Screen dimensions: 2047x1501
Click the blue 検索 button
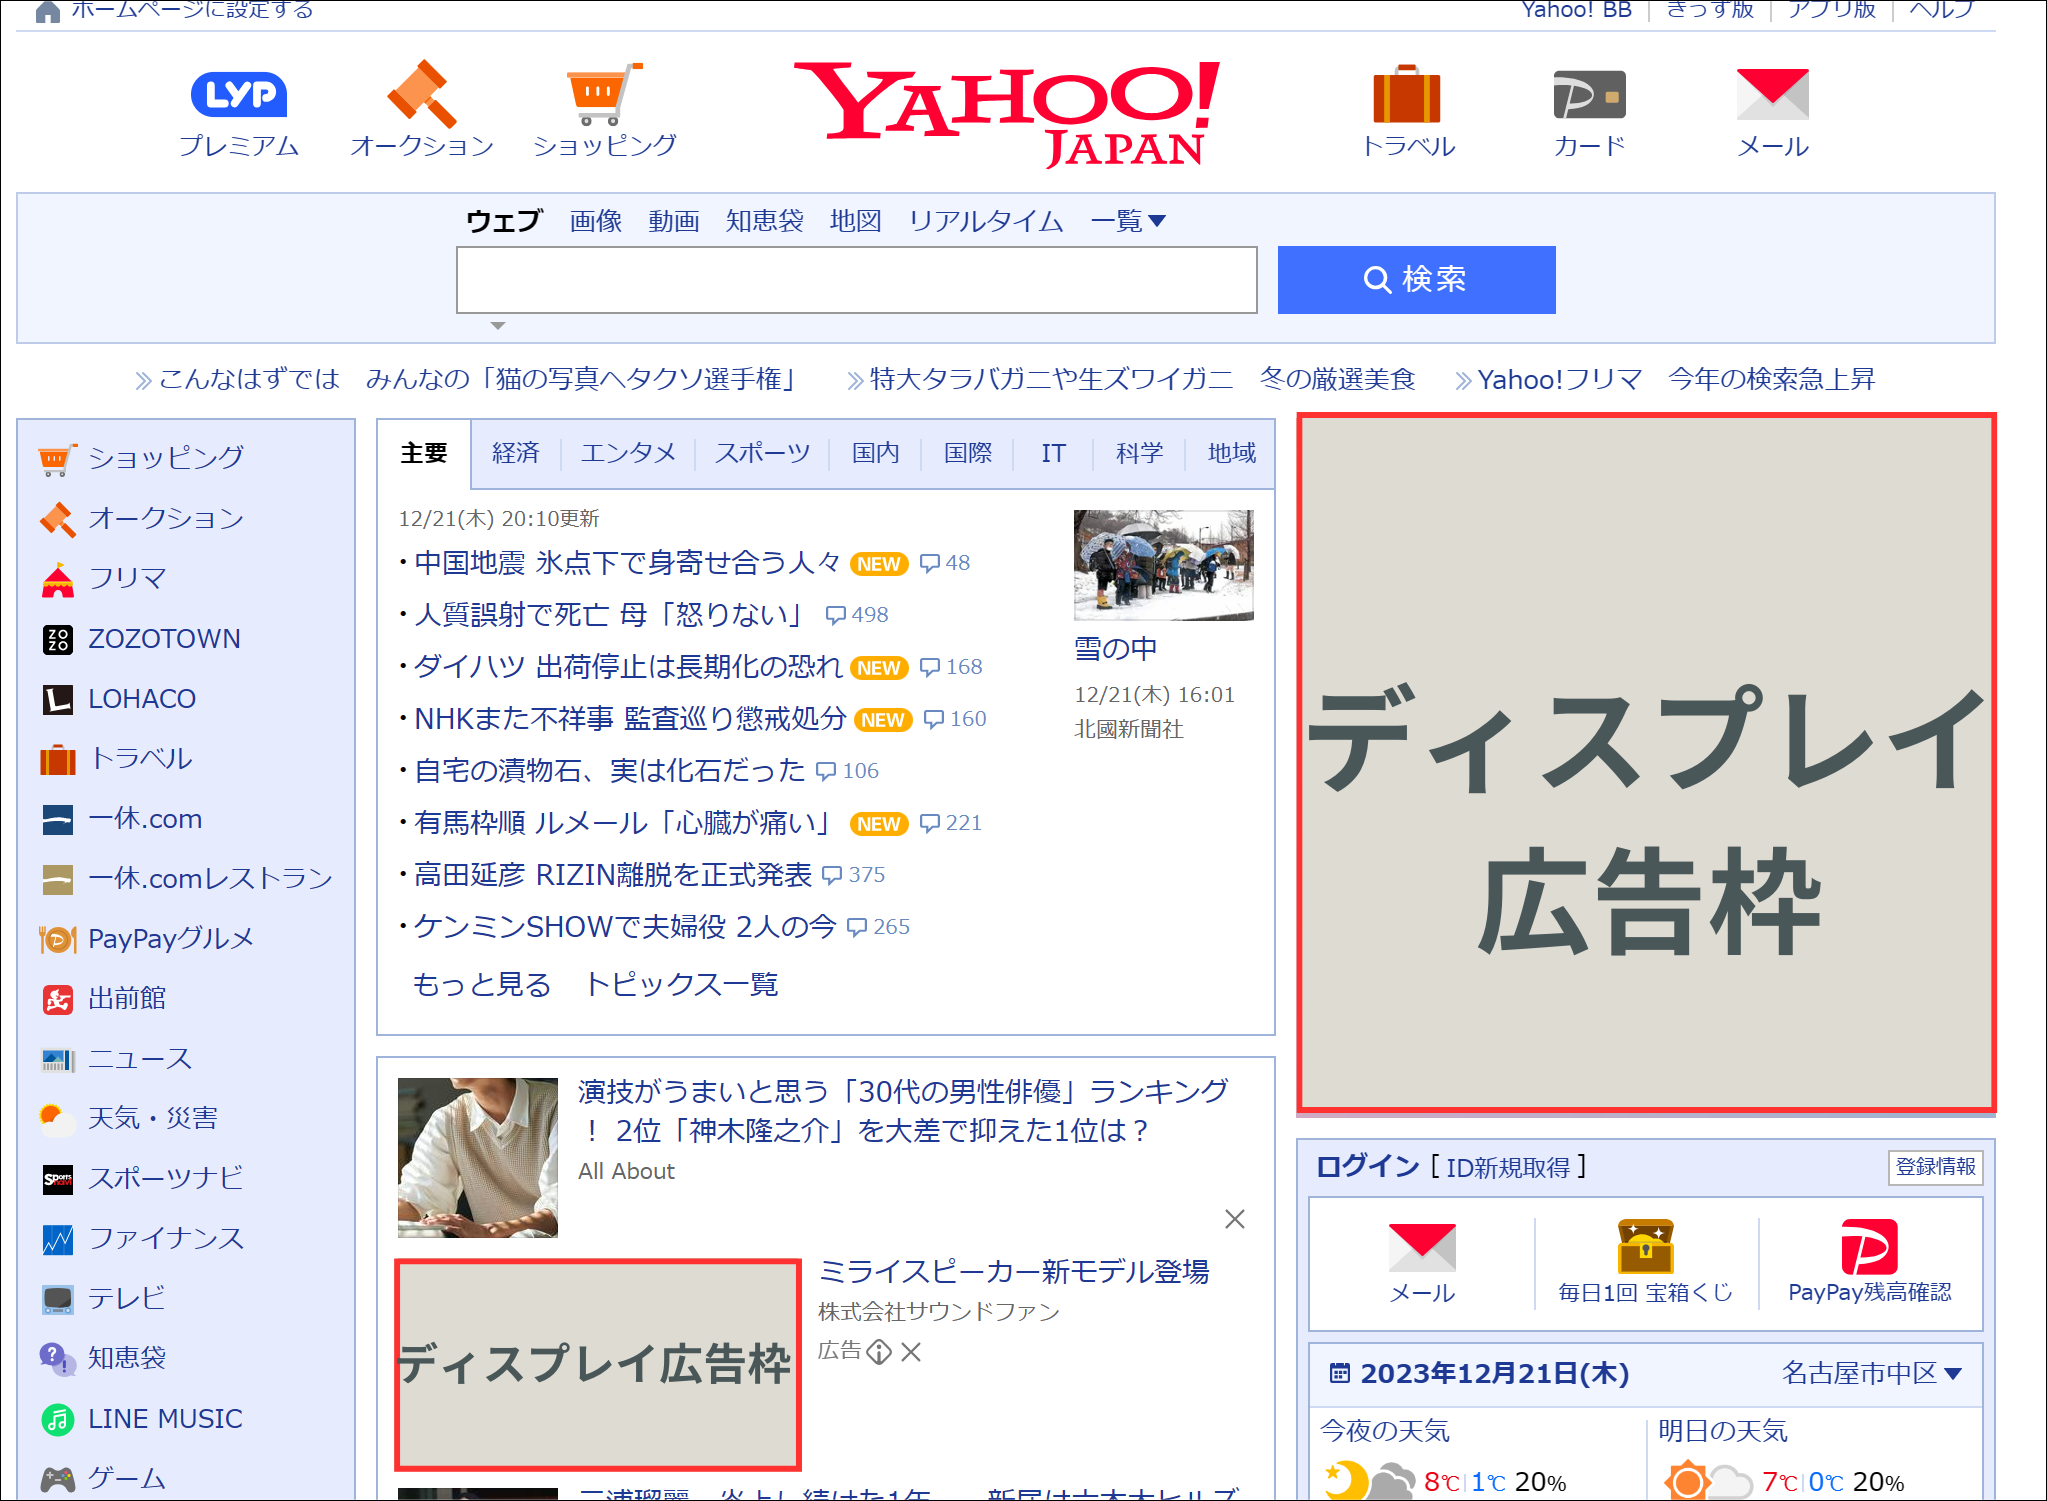point(1416,280)
